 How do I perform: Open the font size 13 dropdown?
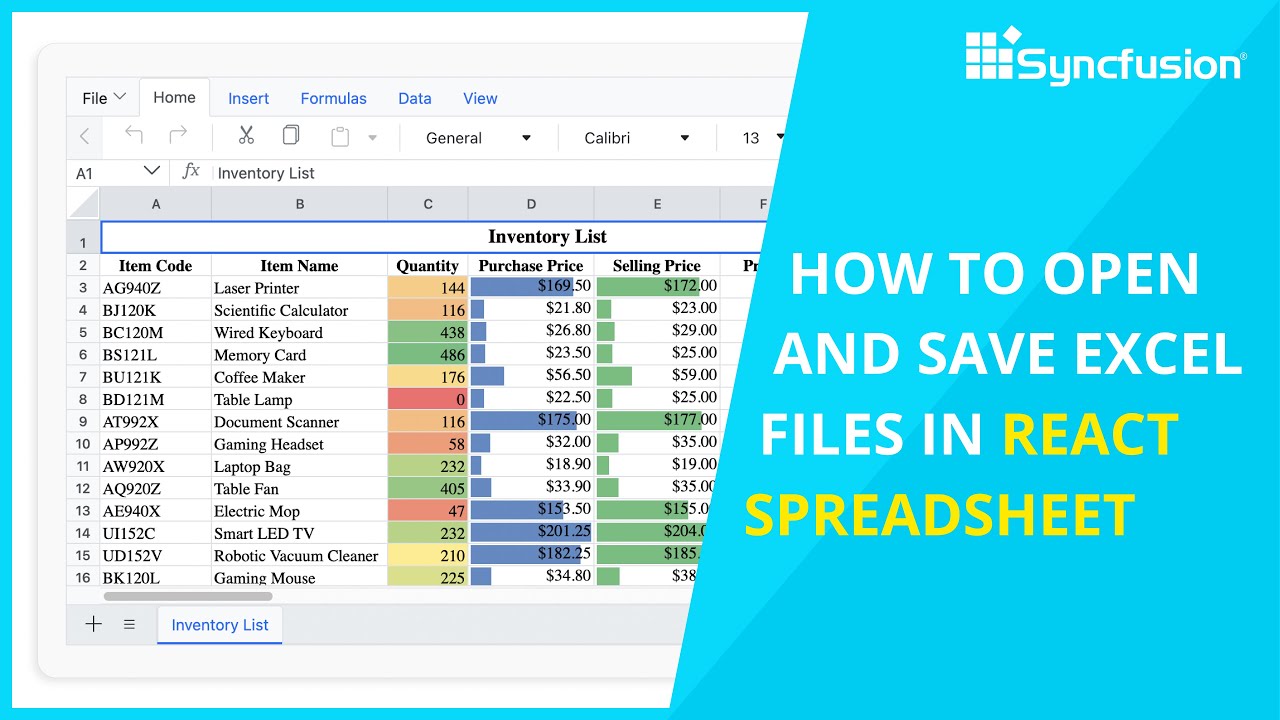pos(762,138)
